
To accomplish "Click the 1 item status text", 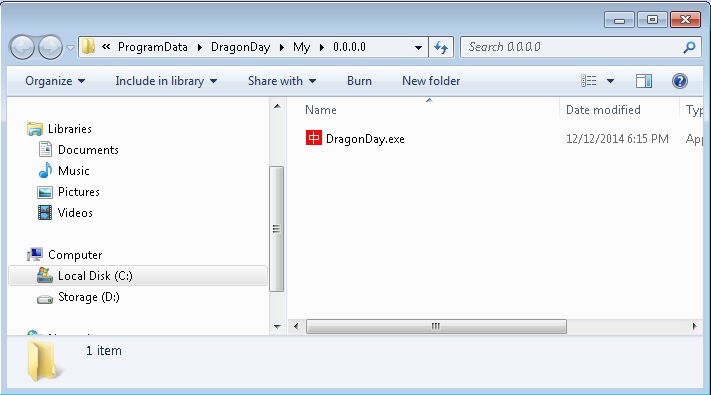I will pos(104,351).
